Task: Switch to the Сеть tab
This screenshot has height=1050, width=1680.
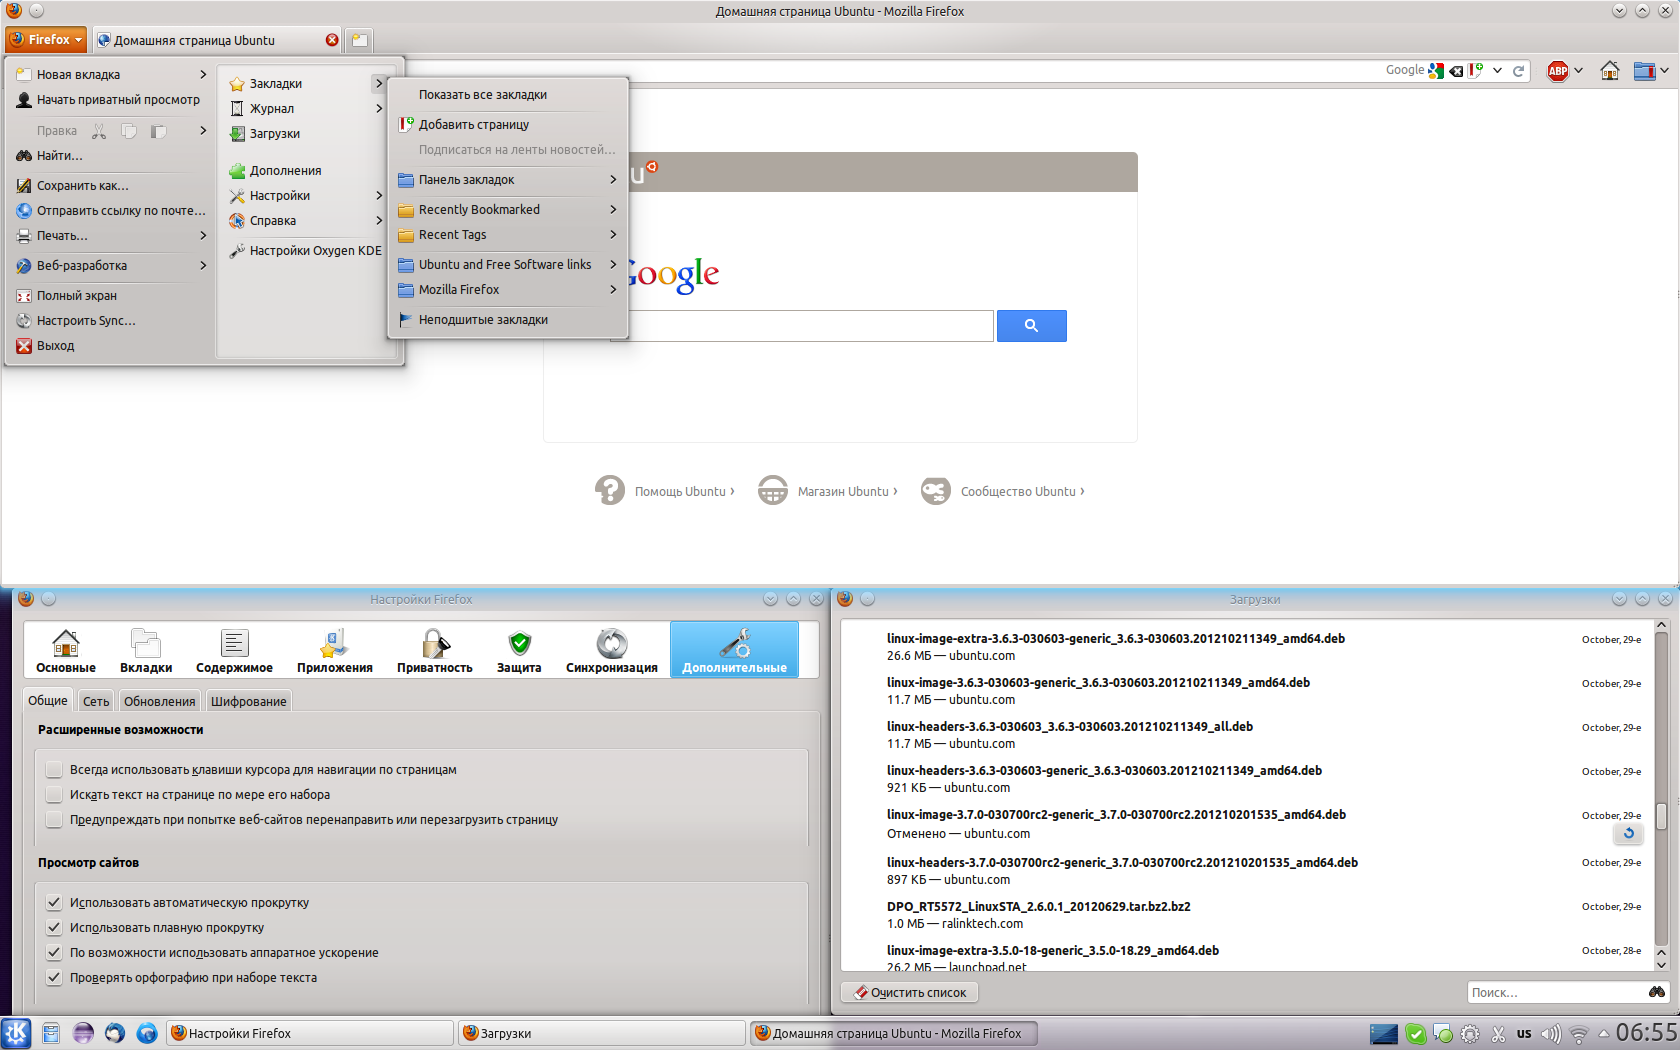Action: pyautogui.click(x=96, y=701)
